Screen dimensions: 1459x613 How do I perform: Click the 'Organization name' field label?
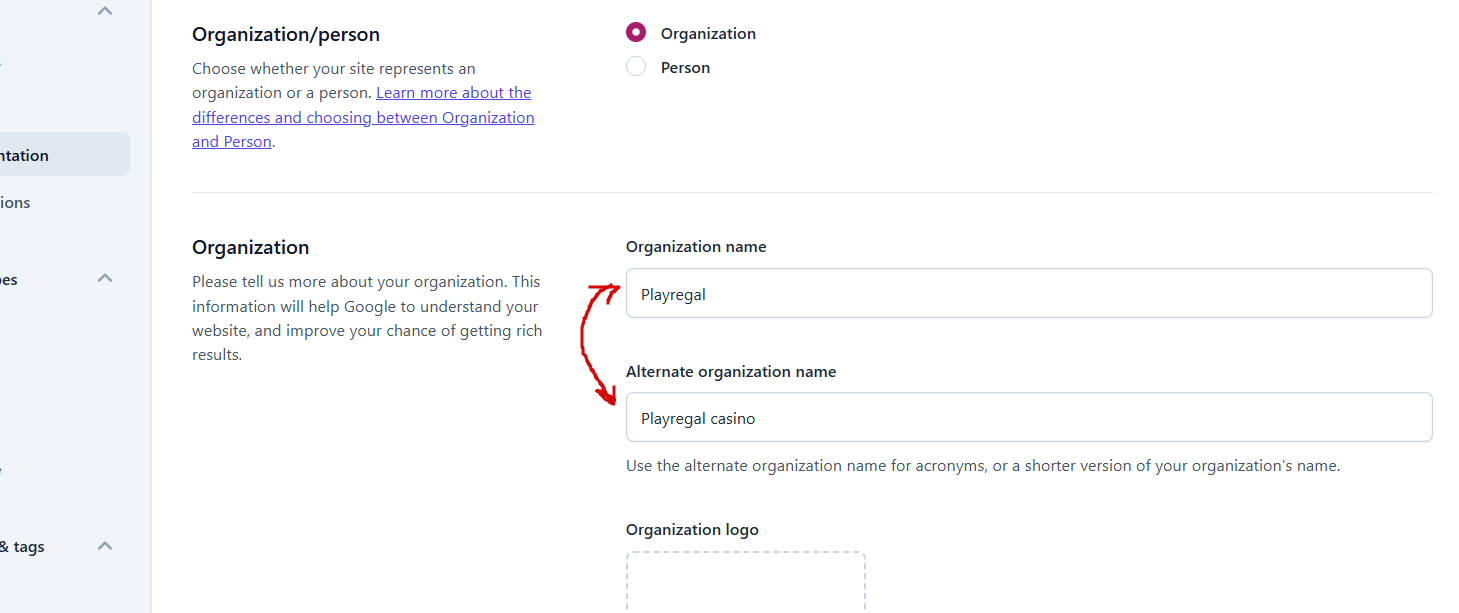[x=696, y=247]
